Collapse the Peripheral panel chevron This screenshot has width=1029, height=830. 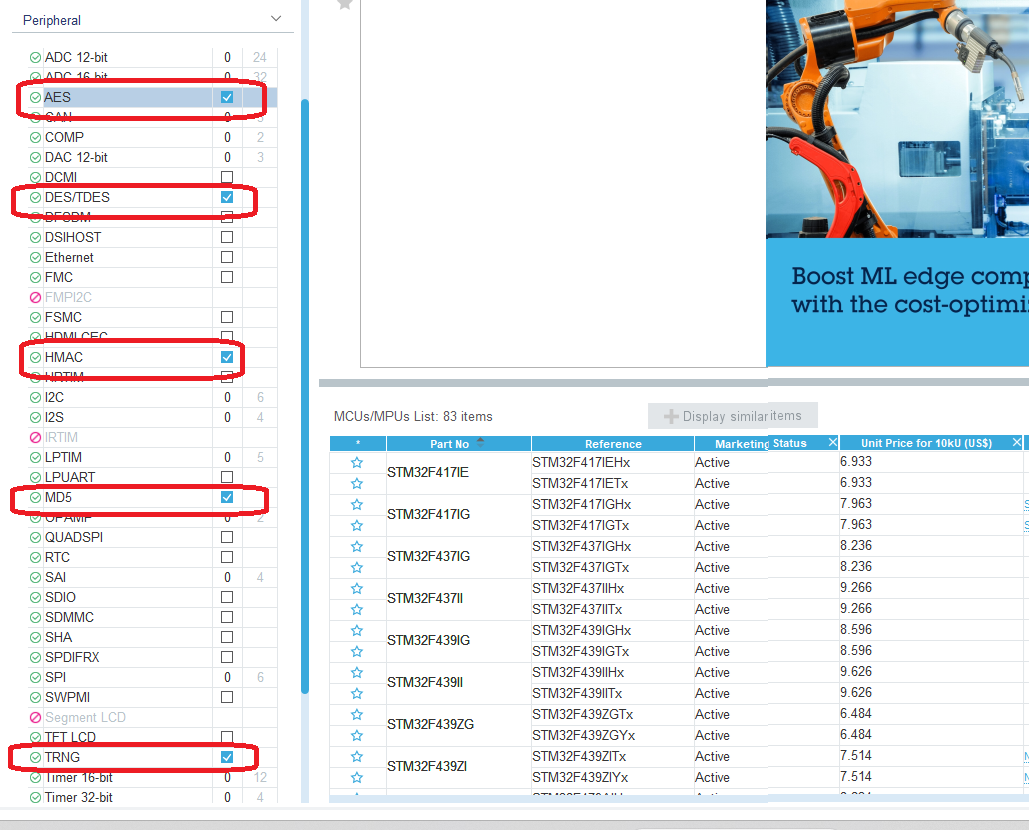coord(277,18)
